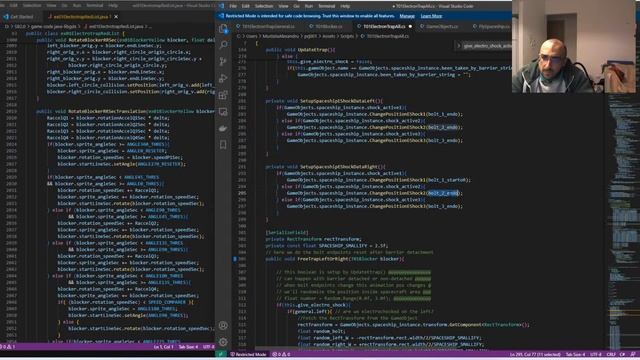Click the Assets folder in the breadcrumb path
The width and height of the screenshot is (640, 360).
pos(329,36)
